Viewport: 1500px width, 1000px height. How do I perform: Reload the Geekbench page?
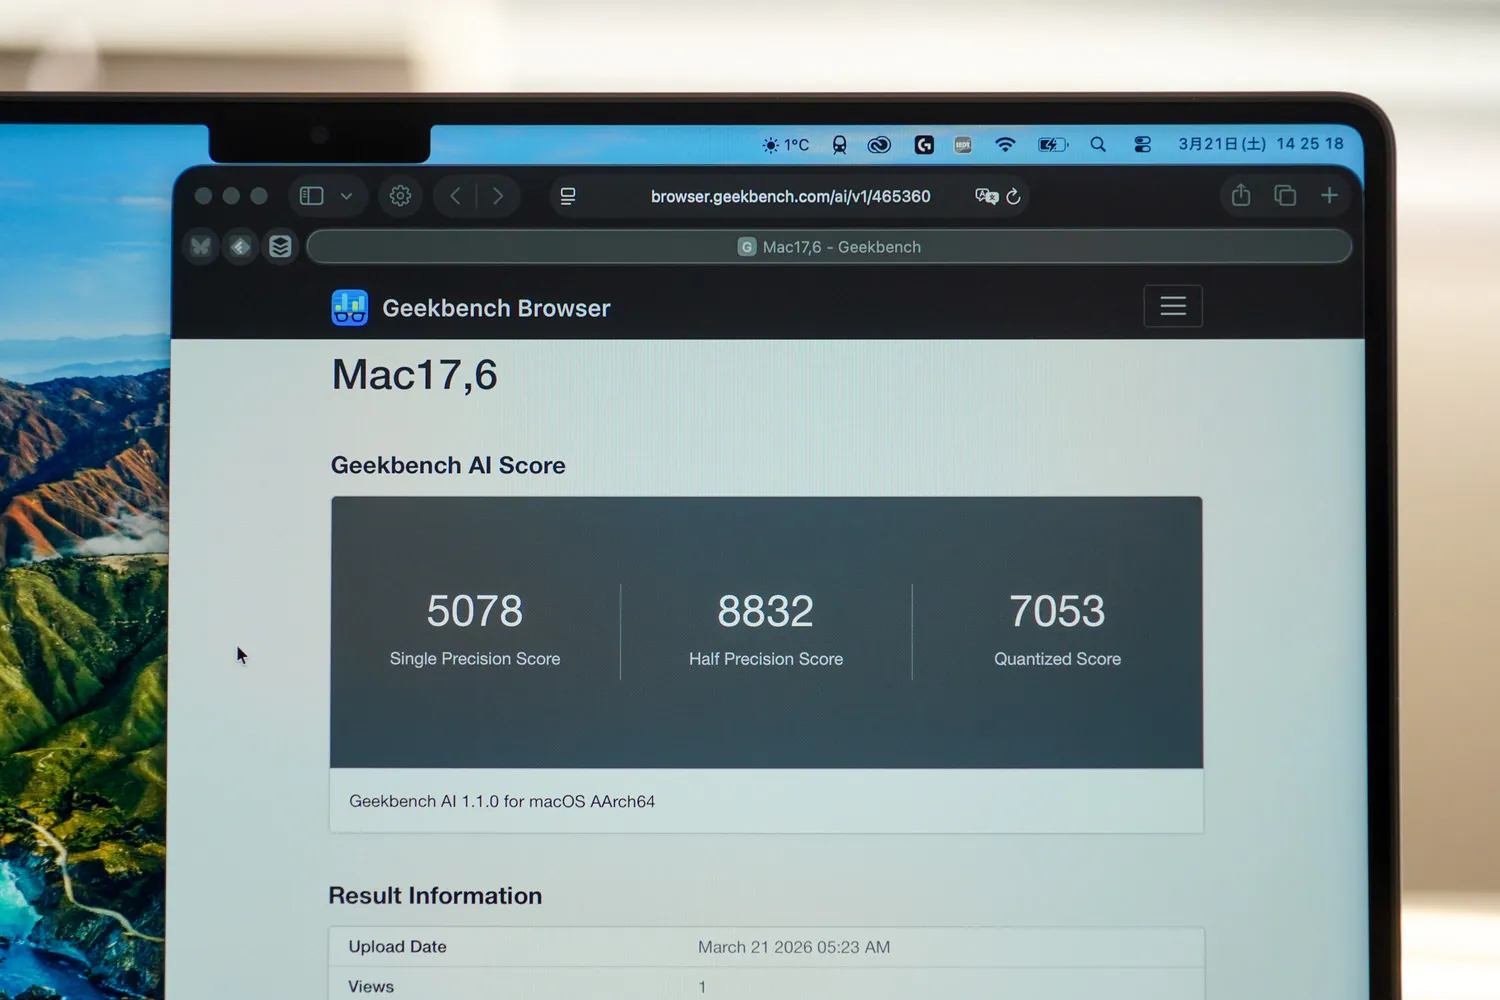pyautogui.click(x=1014, y=197)
